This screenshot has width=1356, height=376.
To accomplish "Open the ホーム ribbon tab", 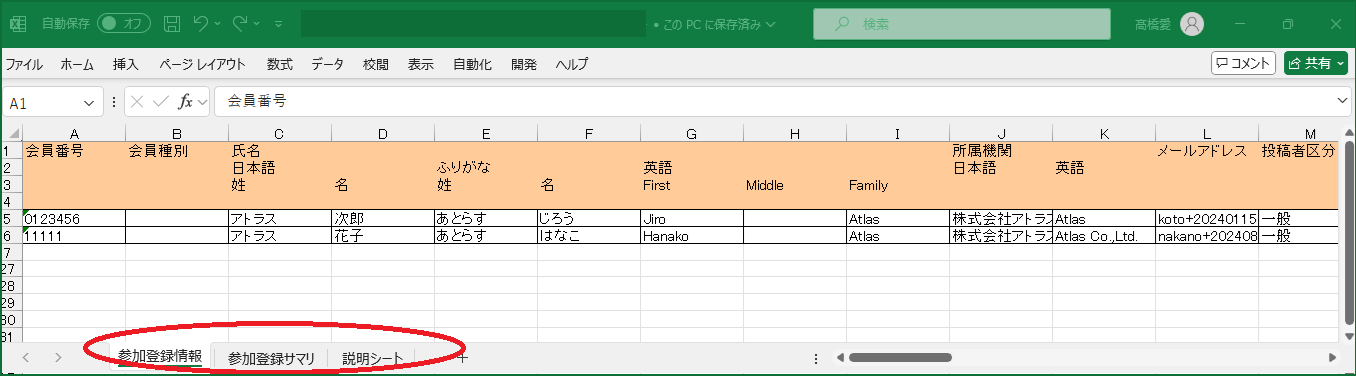I will [77, 64].
